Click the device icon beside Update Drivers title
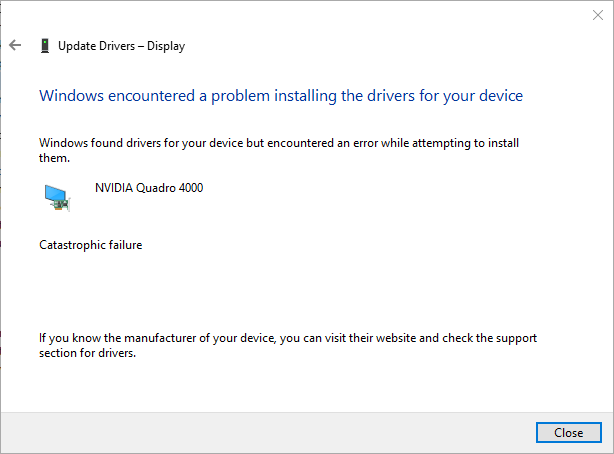The image size is (614, 454). click(x=44, y=45)
